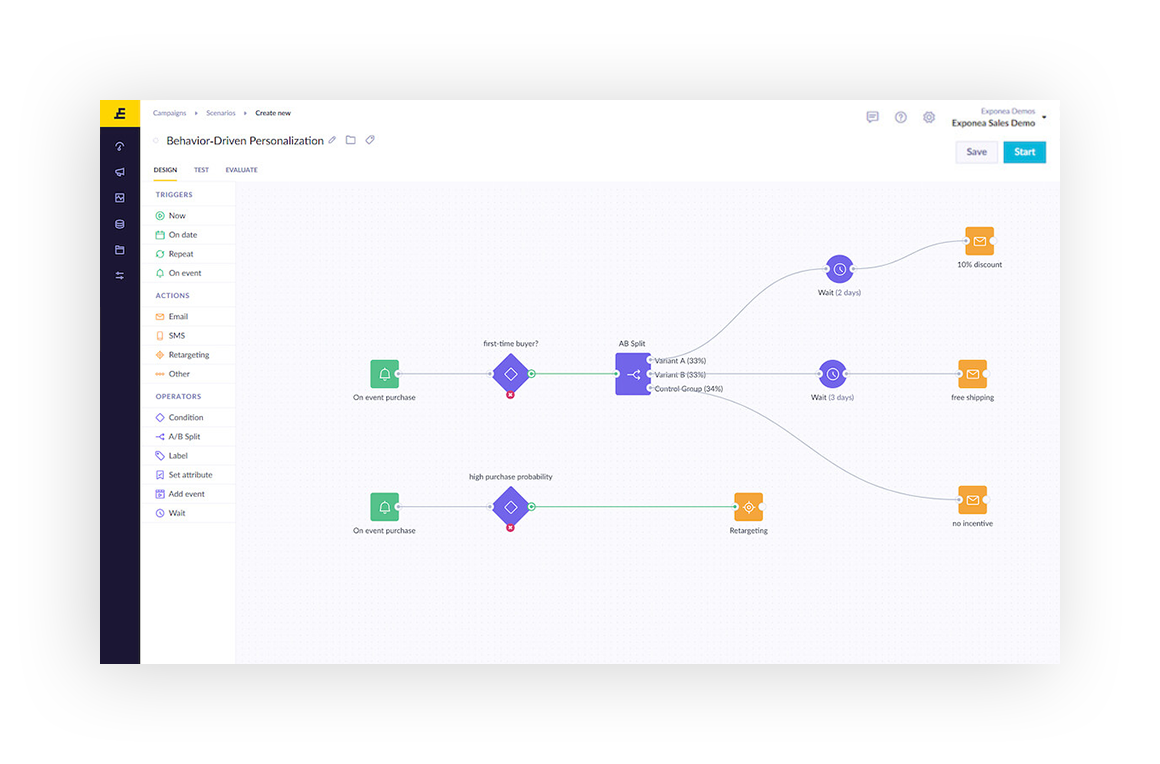Choose the Set attribute operator item

tap(190, 475)
